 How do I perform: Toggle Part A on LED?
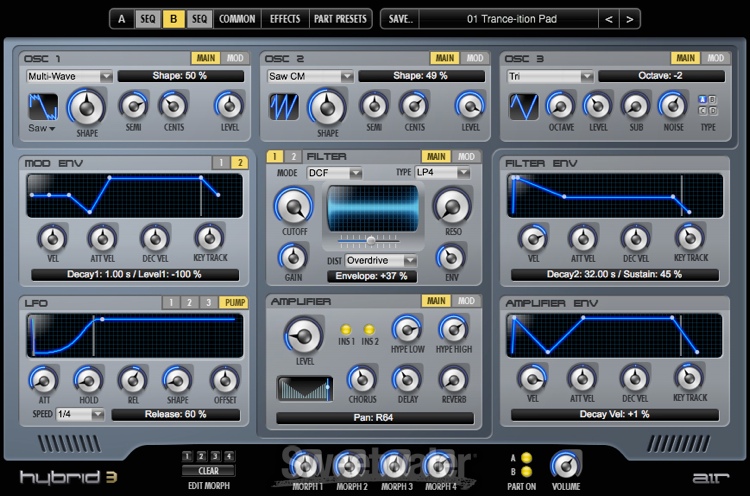[x=527, y=458]
